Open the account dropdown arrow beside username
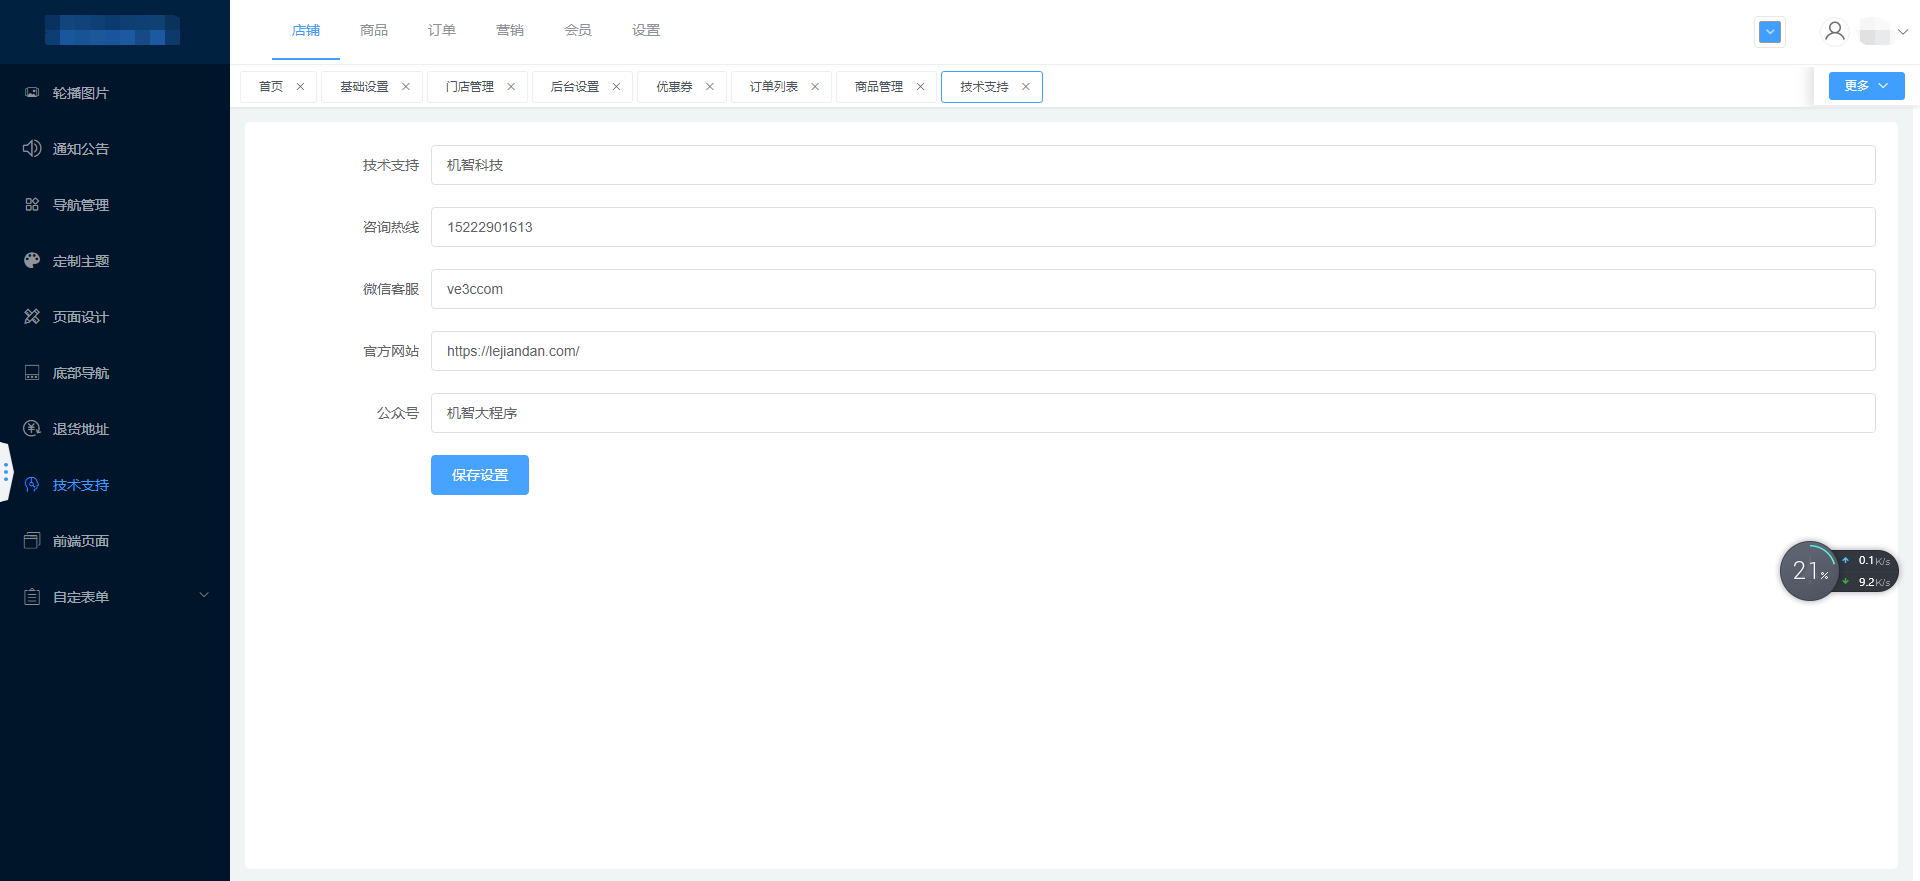 pyautogui.click(x=1903, y=31)
